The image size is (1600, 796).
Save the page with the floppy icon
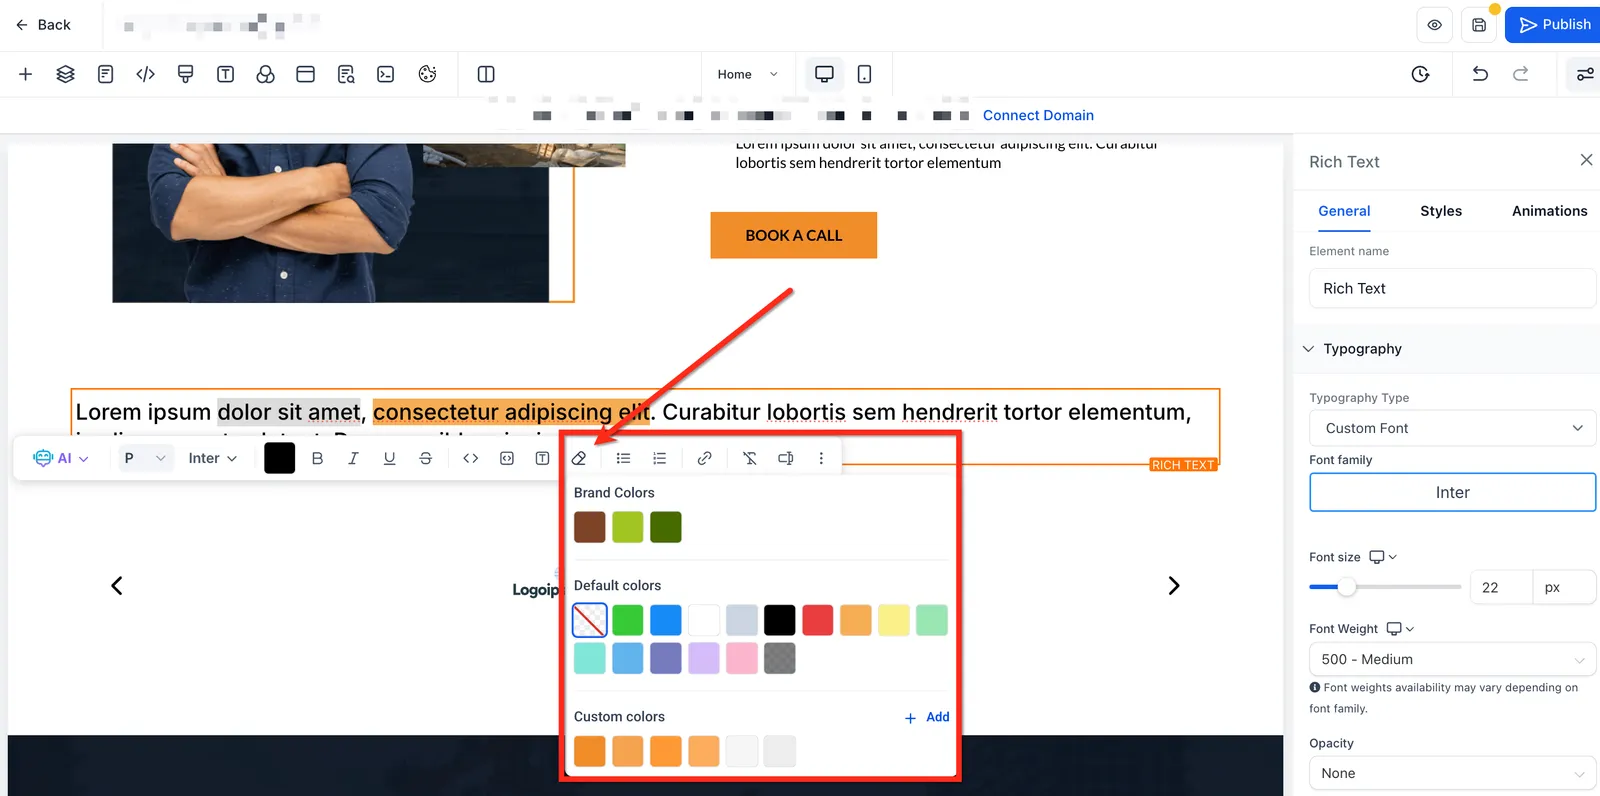pyautogui.click(x=1479, y=25)
